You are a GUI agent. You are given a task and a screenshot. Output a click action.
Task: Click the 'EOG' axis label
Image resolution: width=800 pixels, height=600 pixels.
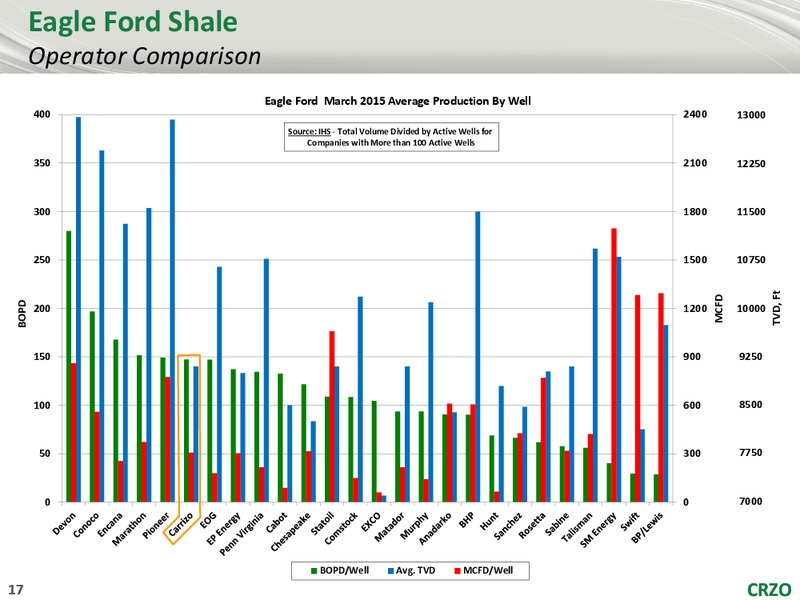coord(208,519)
